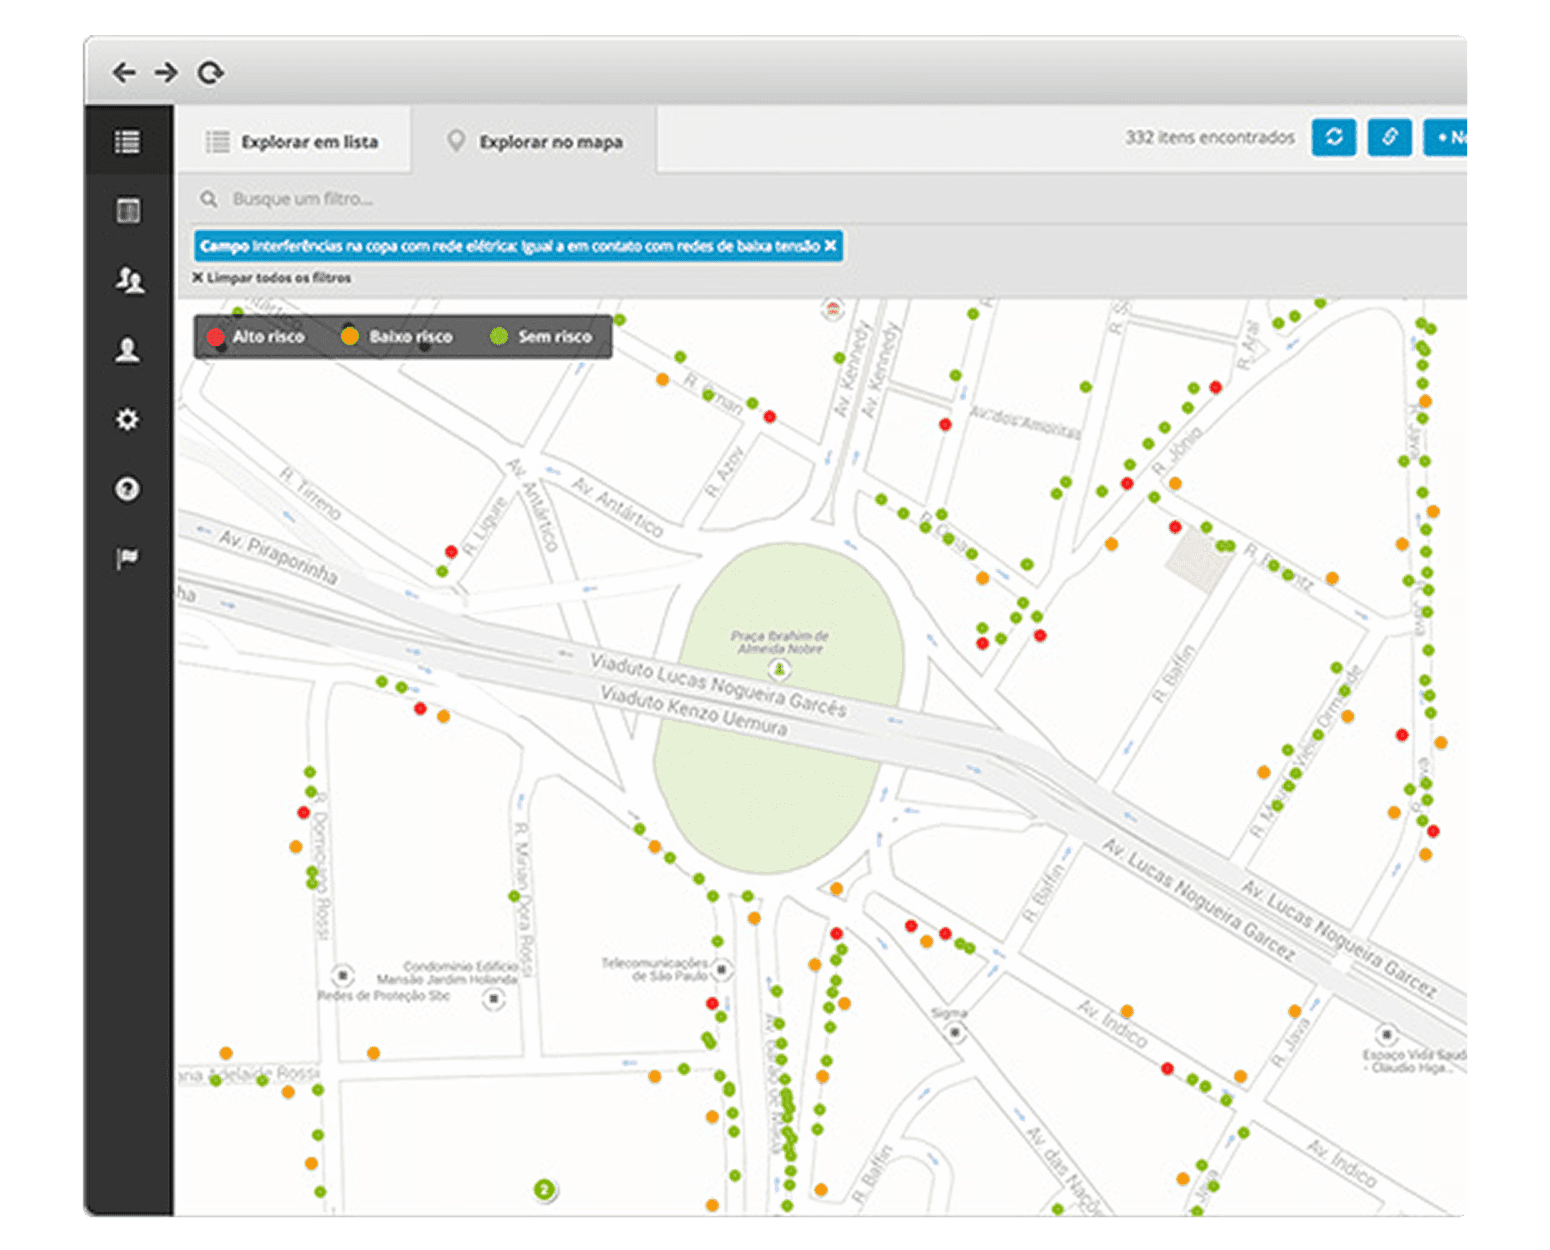Image resolution: width=1550 pixels, height=1250 pixels.
Task: Click the Sigma place marker
Action: (955, 1032)
